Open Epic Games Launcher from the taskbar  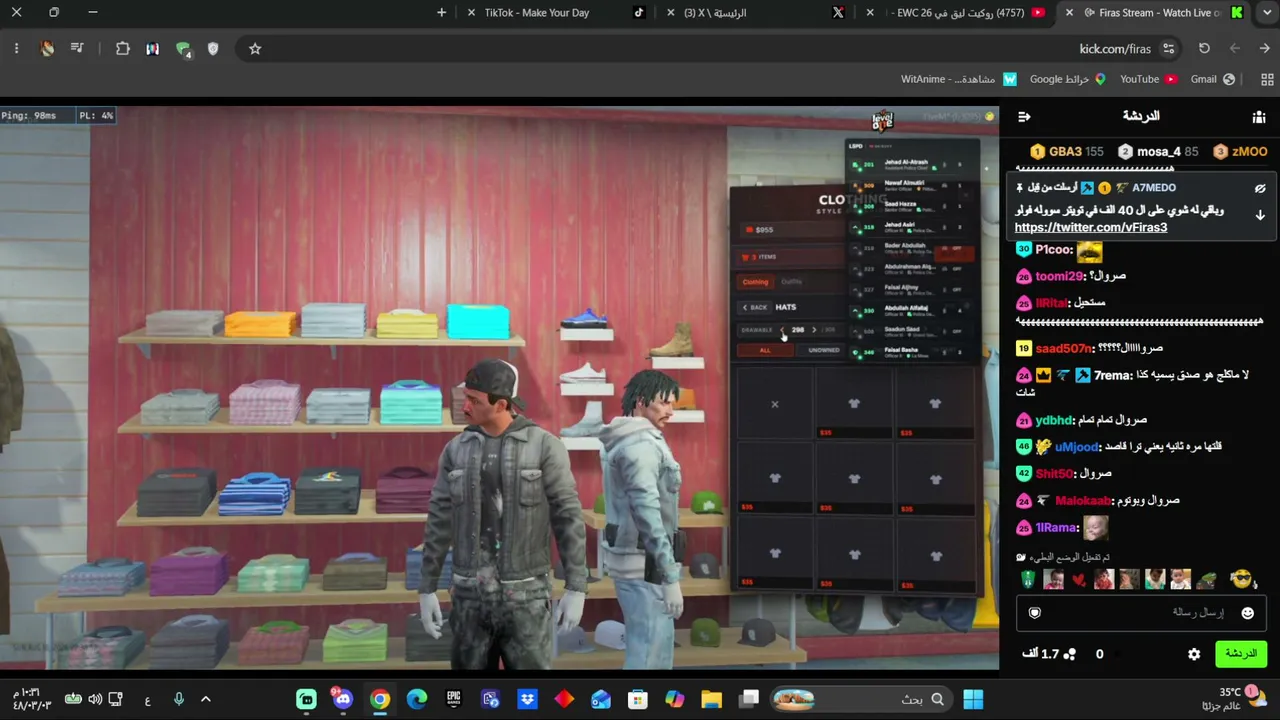click(x=454, y=700)
